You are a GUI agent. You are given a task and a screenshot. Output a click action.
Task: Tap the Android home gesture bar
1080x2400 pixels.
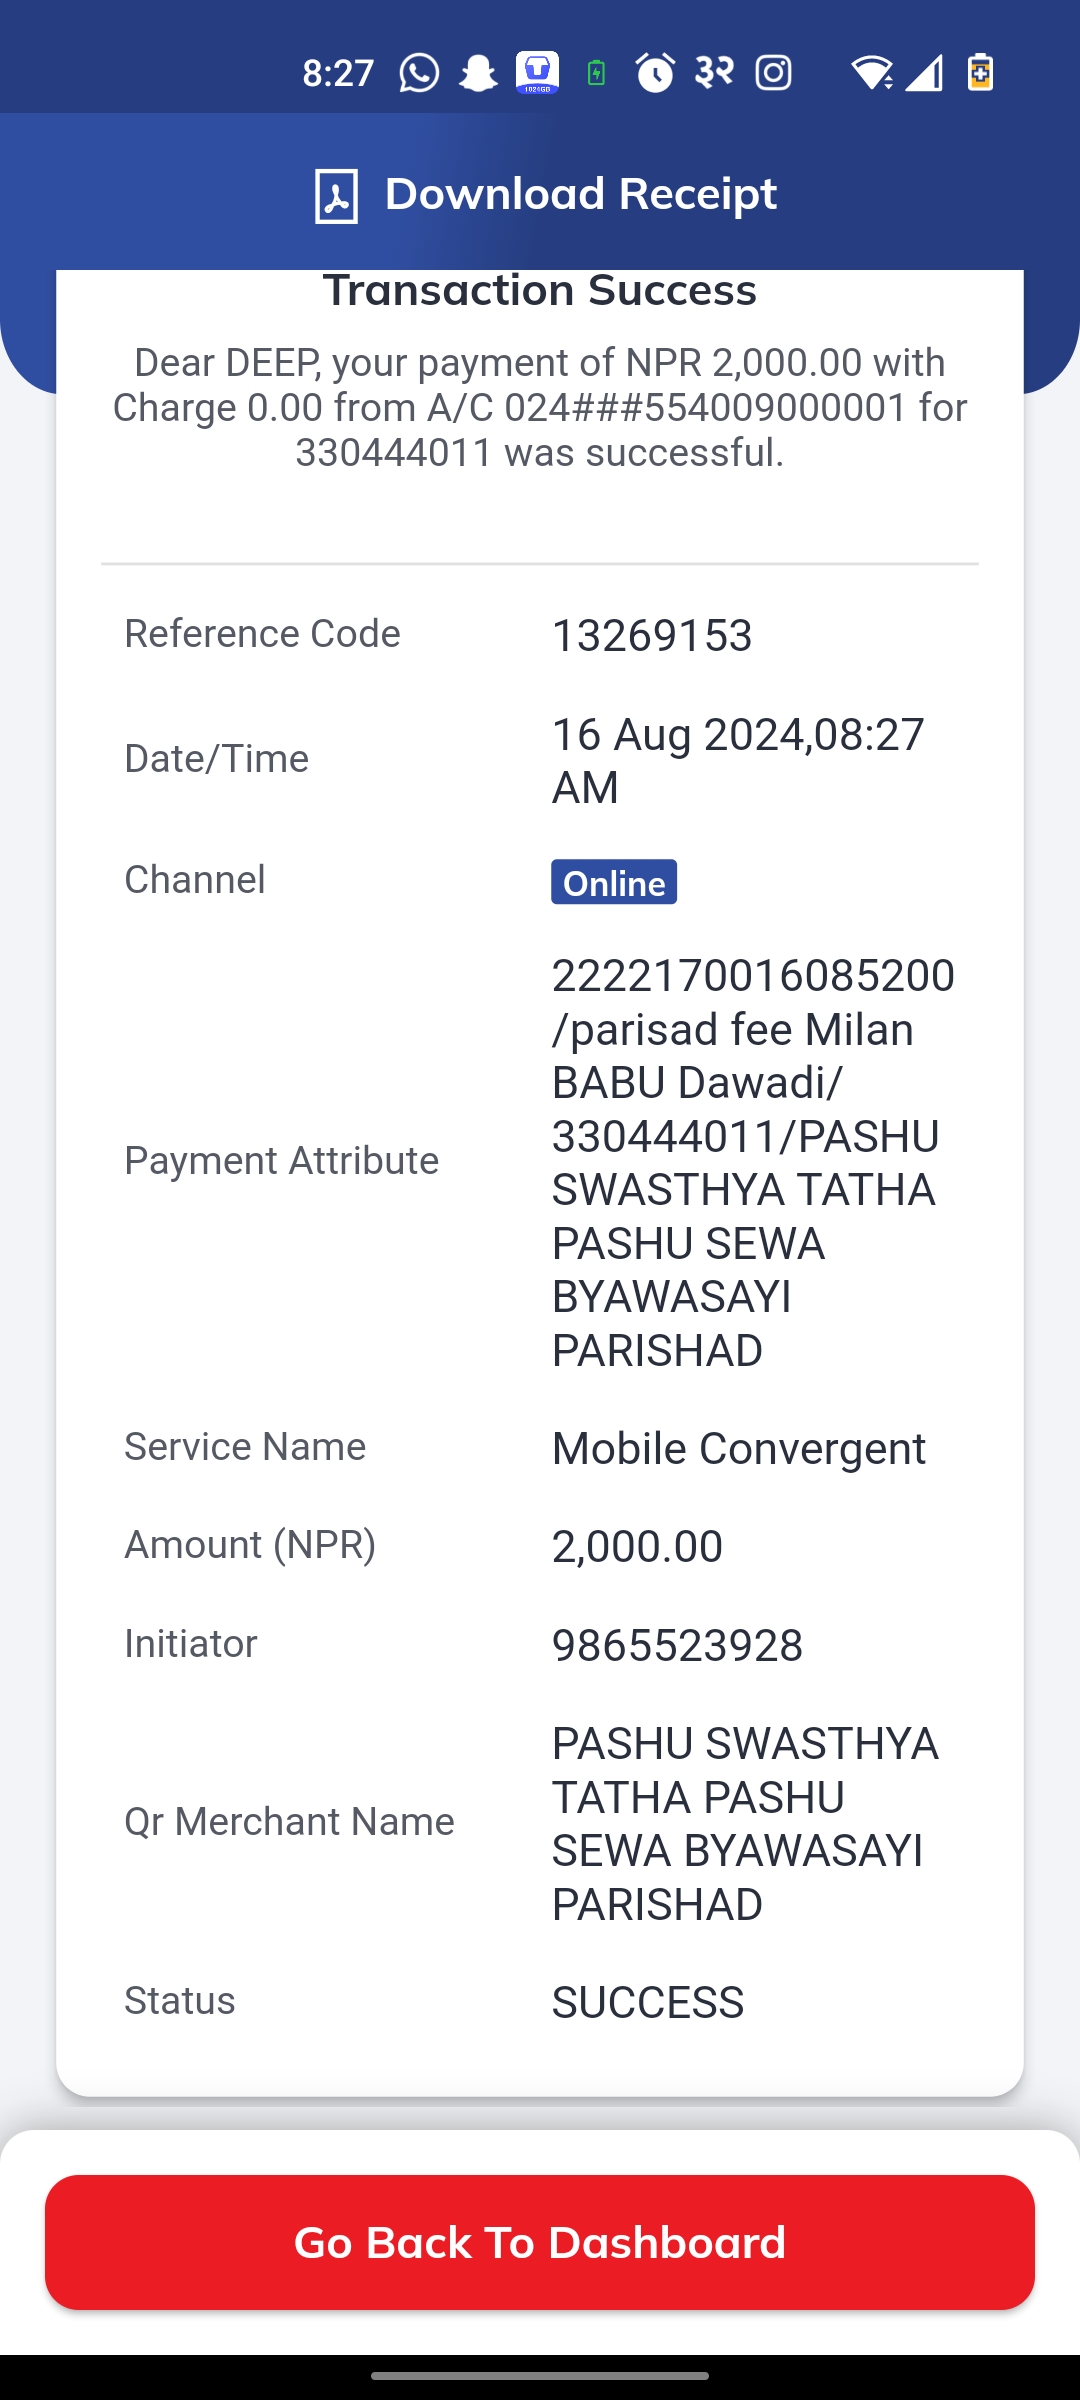click(540, 2376)
